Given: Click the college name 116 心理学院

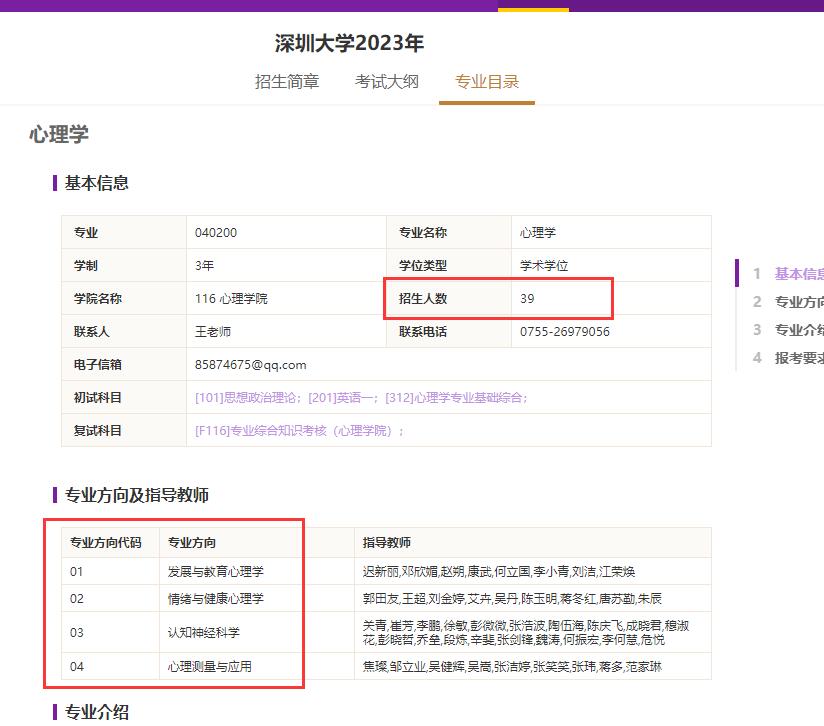Looking at the screenshot, I should click(231, 299).
